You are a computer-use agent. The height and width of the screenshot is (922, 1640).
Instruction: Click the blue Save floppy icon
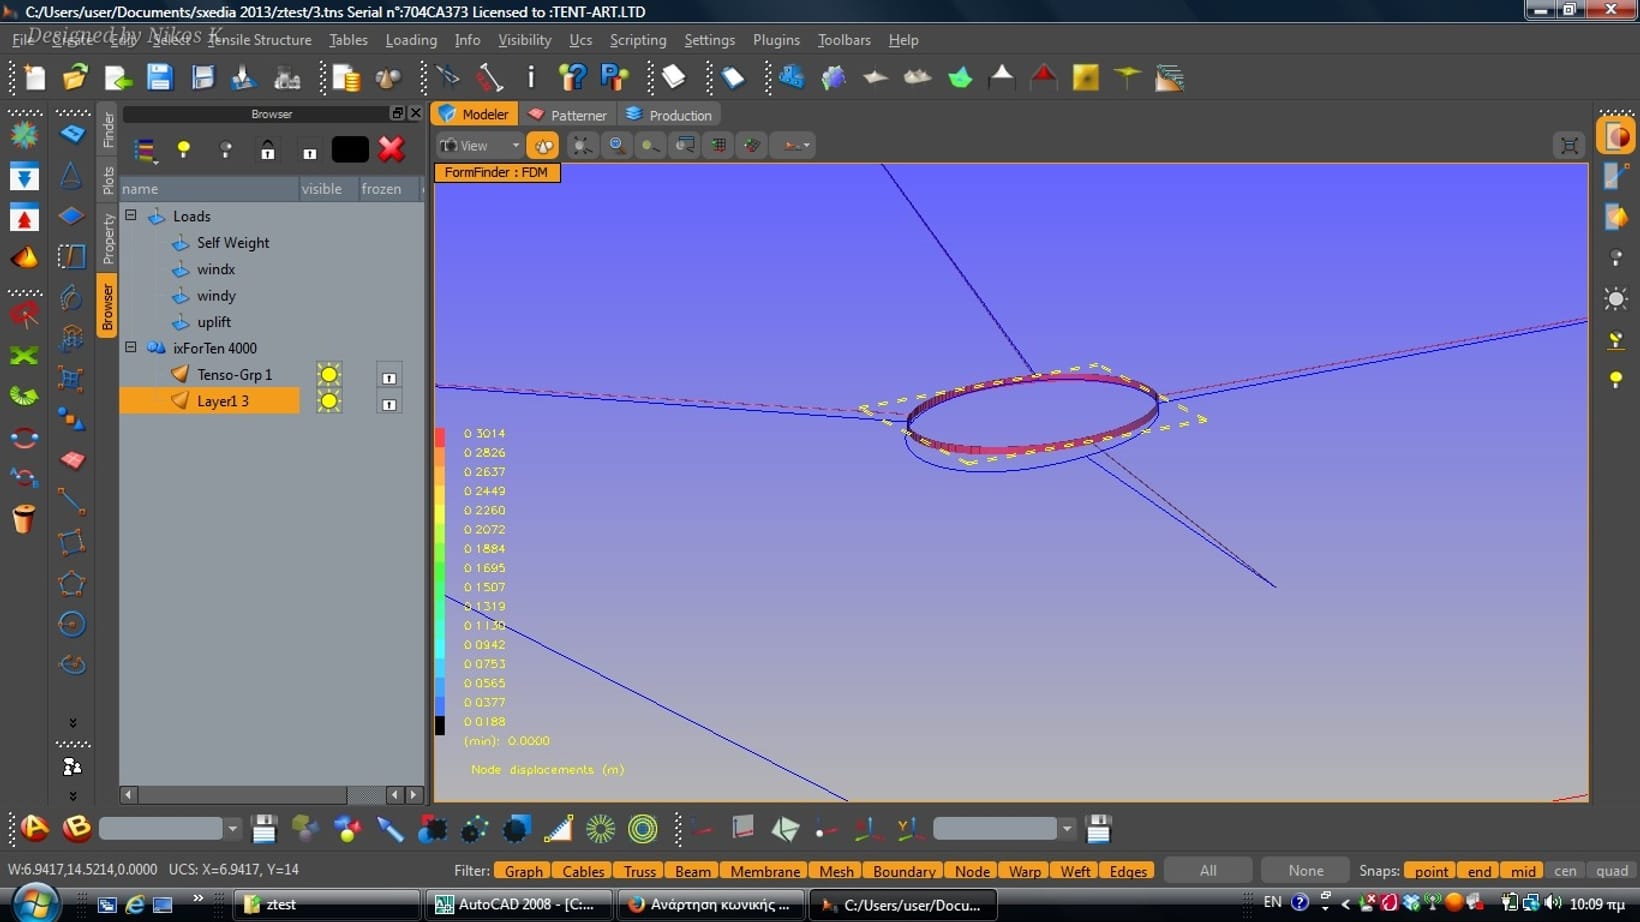coord(159,78)
